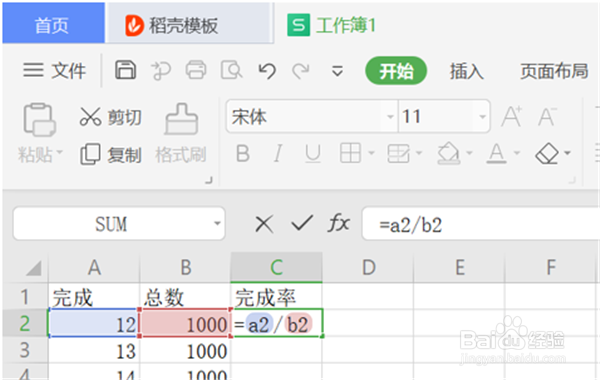The width and height of the screenshot is (600, 380).
Task: Click the formula bar showing =a2/b2
Action: pyautogui.click(x=481, y=224)
